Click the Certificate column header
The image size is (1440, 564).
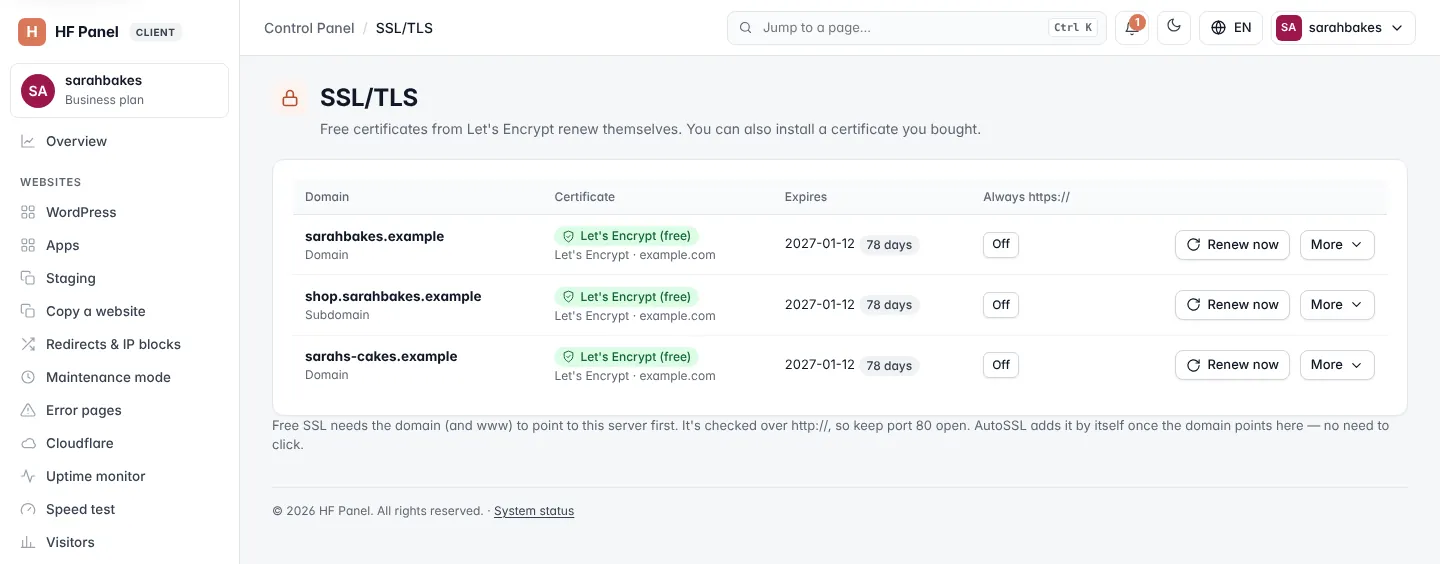tap(585, 197)
